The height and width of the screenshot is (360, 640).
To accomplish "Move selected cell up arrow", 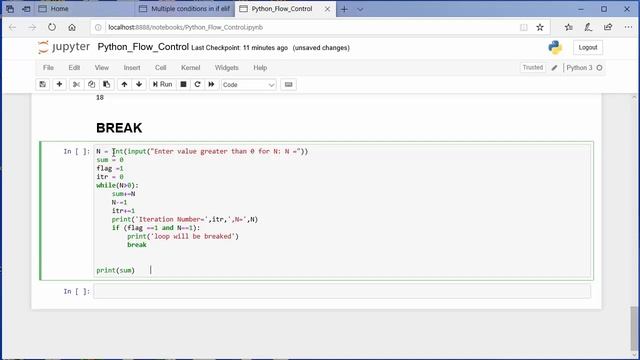I will coord(124,84).
